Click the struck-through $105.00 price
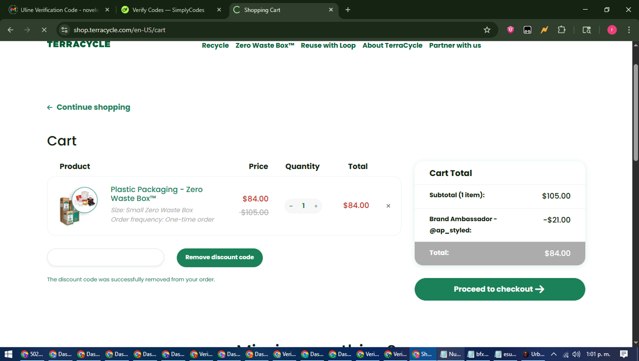This screenshot has width=639, height=361. pos(254,212)
